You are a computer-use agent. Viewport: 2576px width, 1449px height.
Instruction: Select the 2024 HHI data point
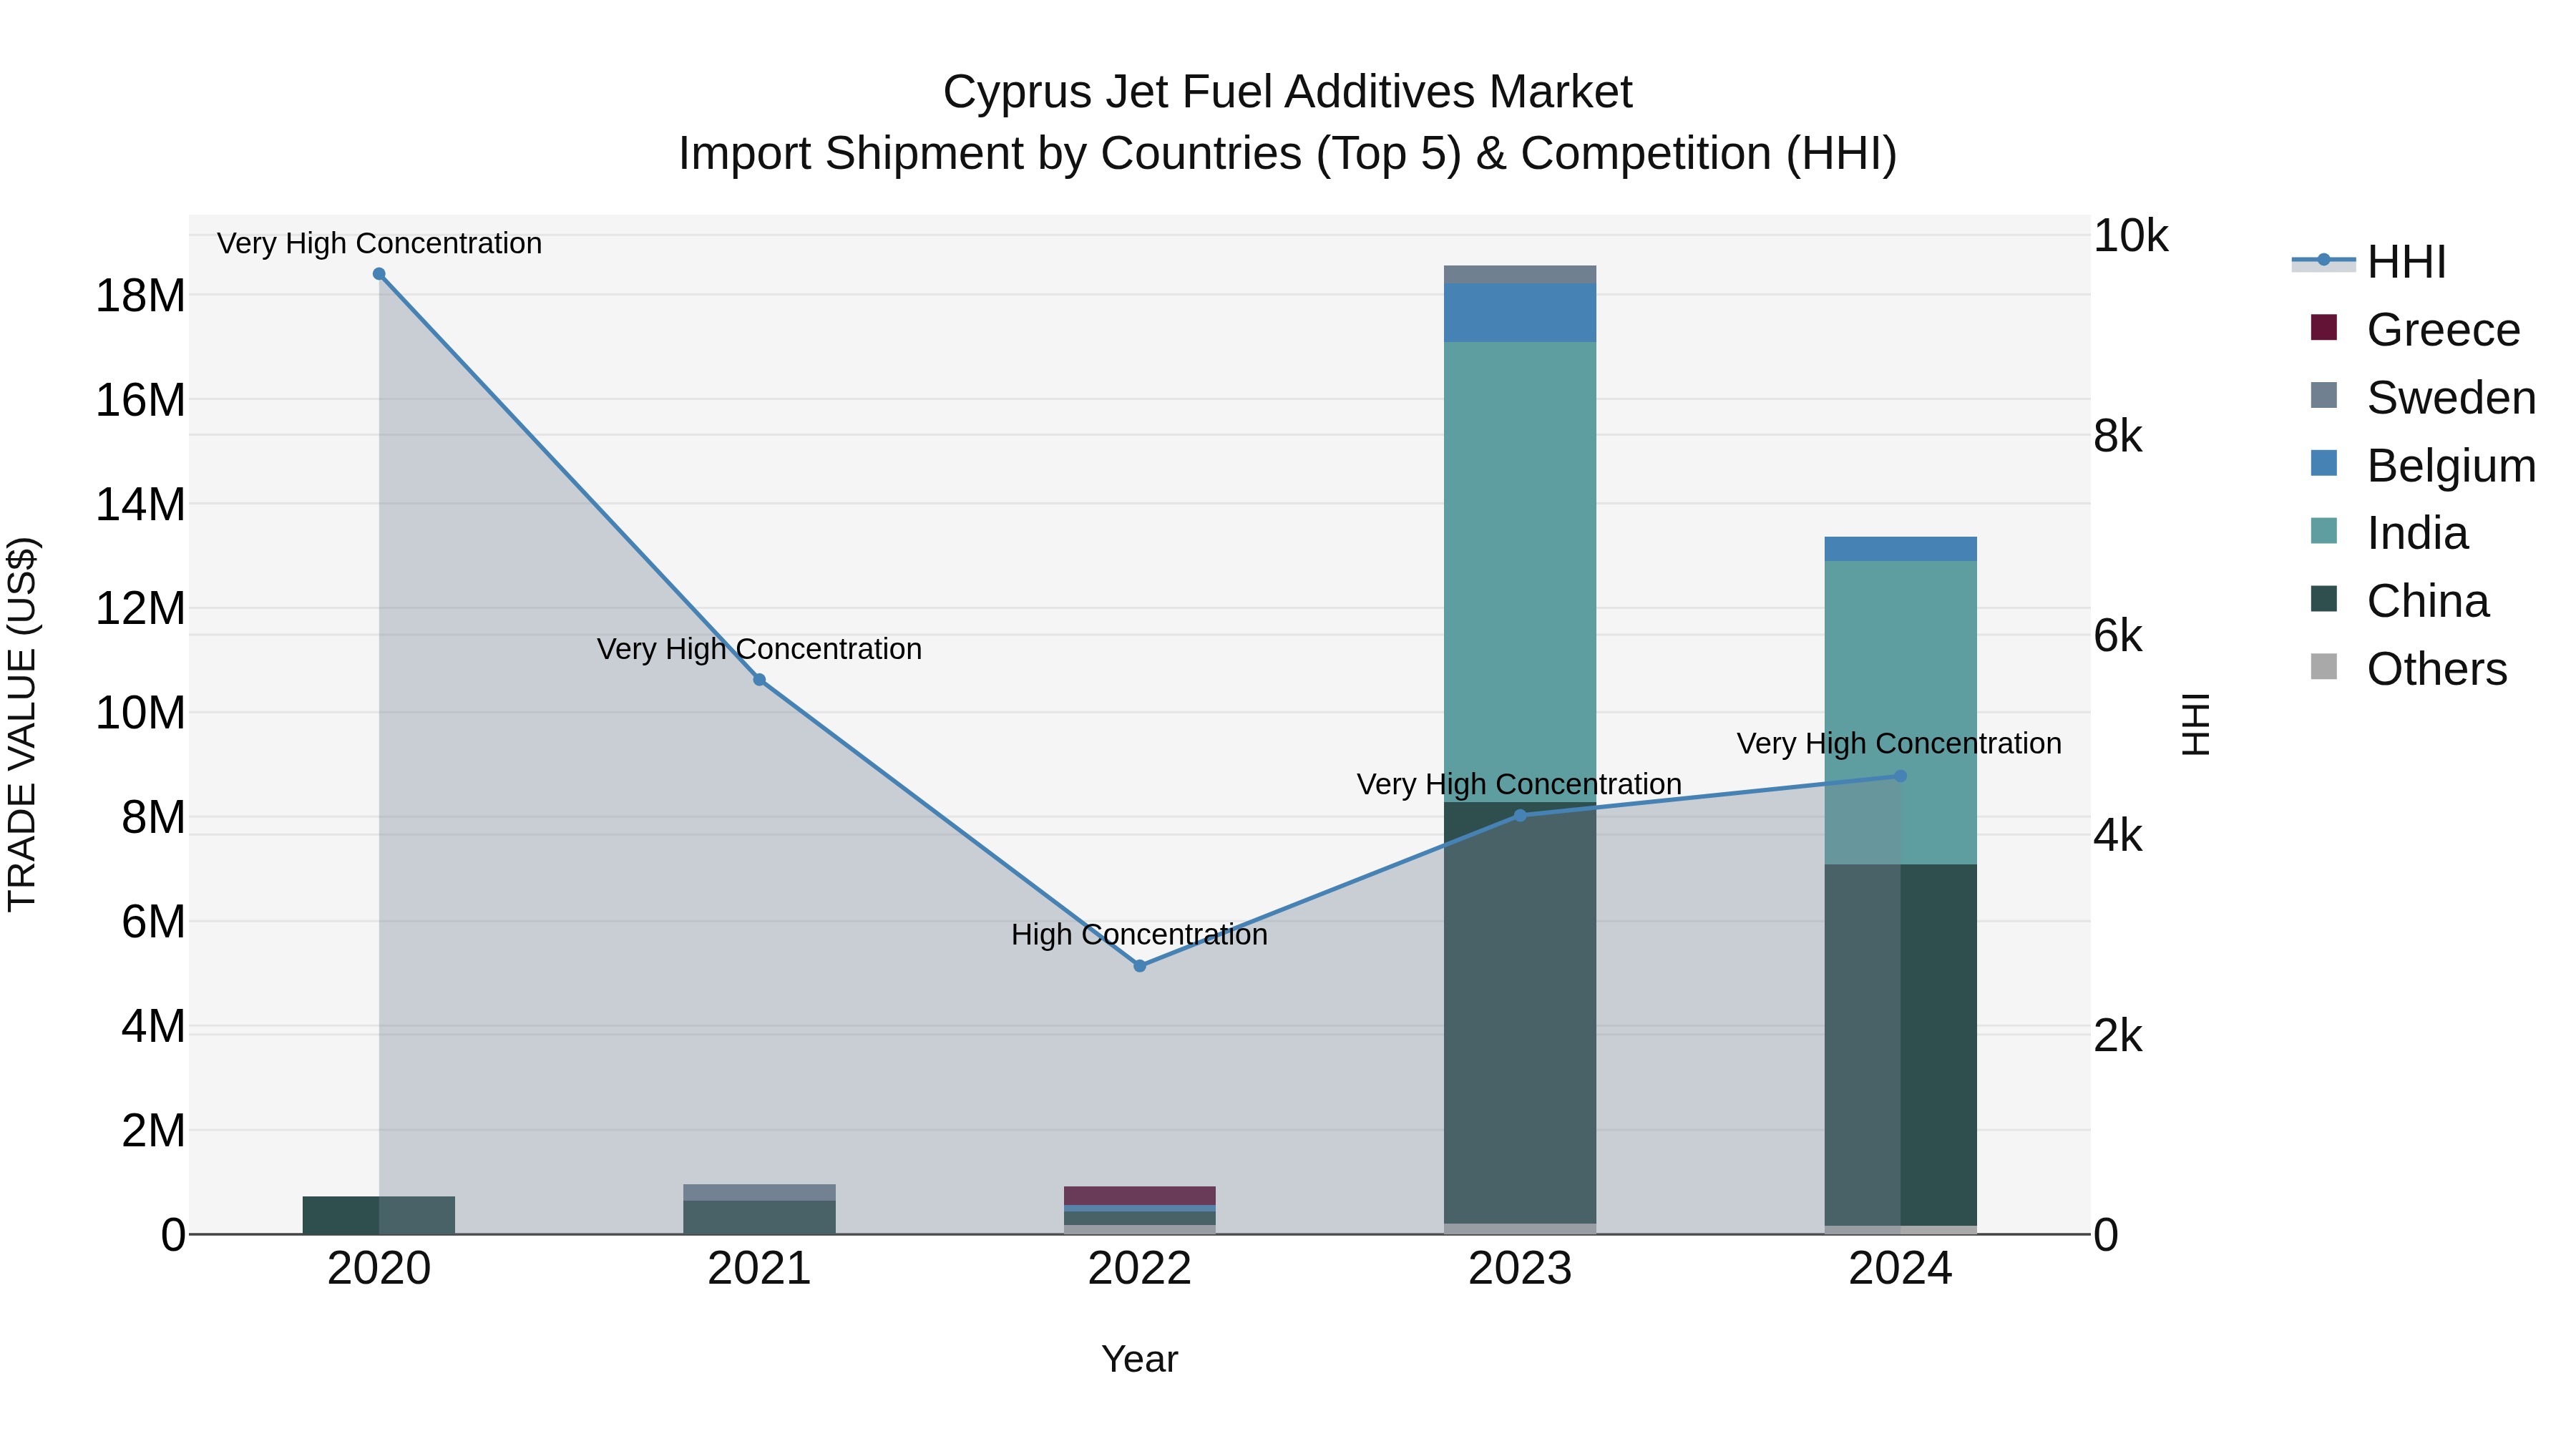tap(1901, 776)
